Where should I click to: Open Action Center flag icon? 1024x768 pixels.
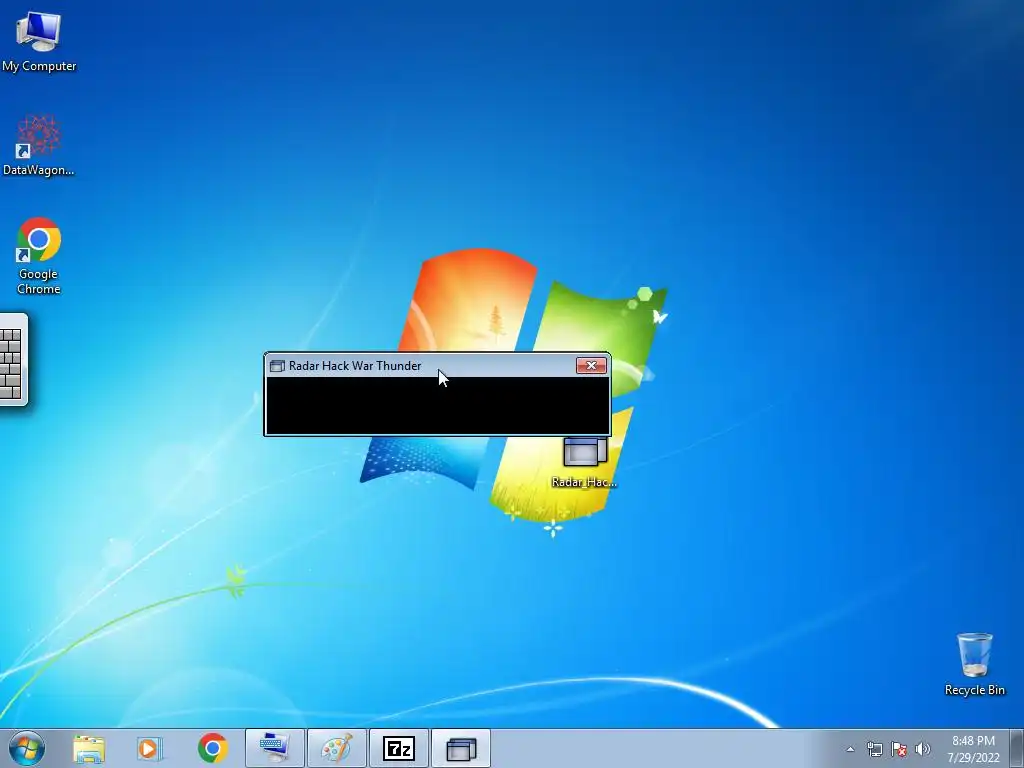[899, 749]
